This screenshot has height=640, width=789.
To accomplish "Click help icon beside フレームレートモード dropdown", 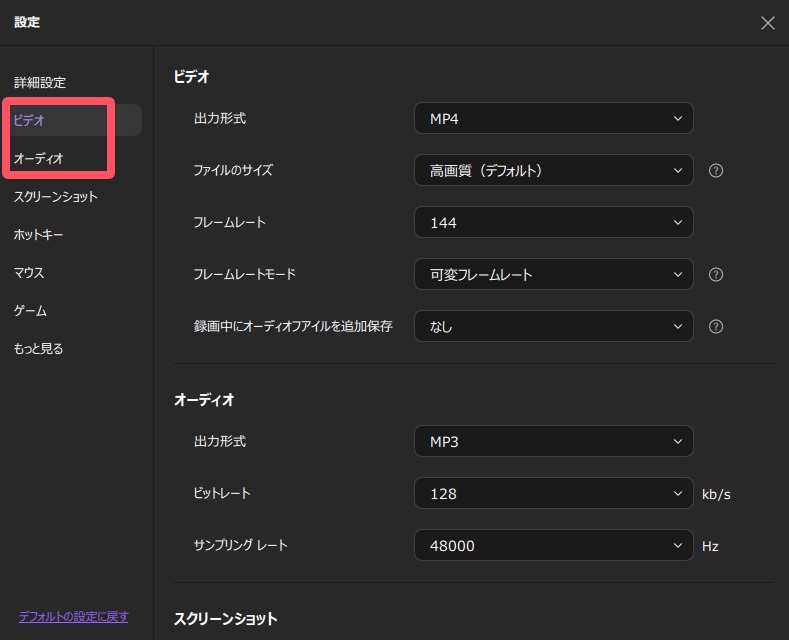I will [715, 275].
